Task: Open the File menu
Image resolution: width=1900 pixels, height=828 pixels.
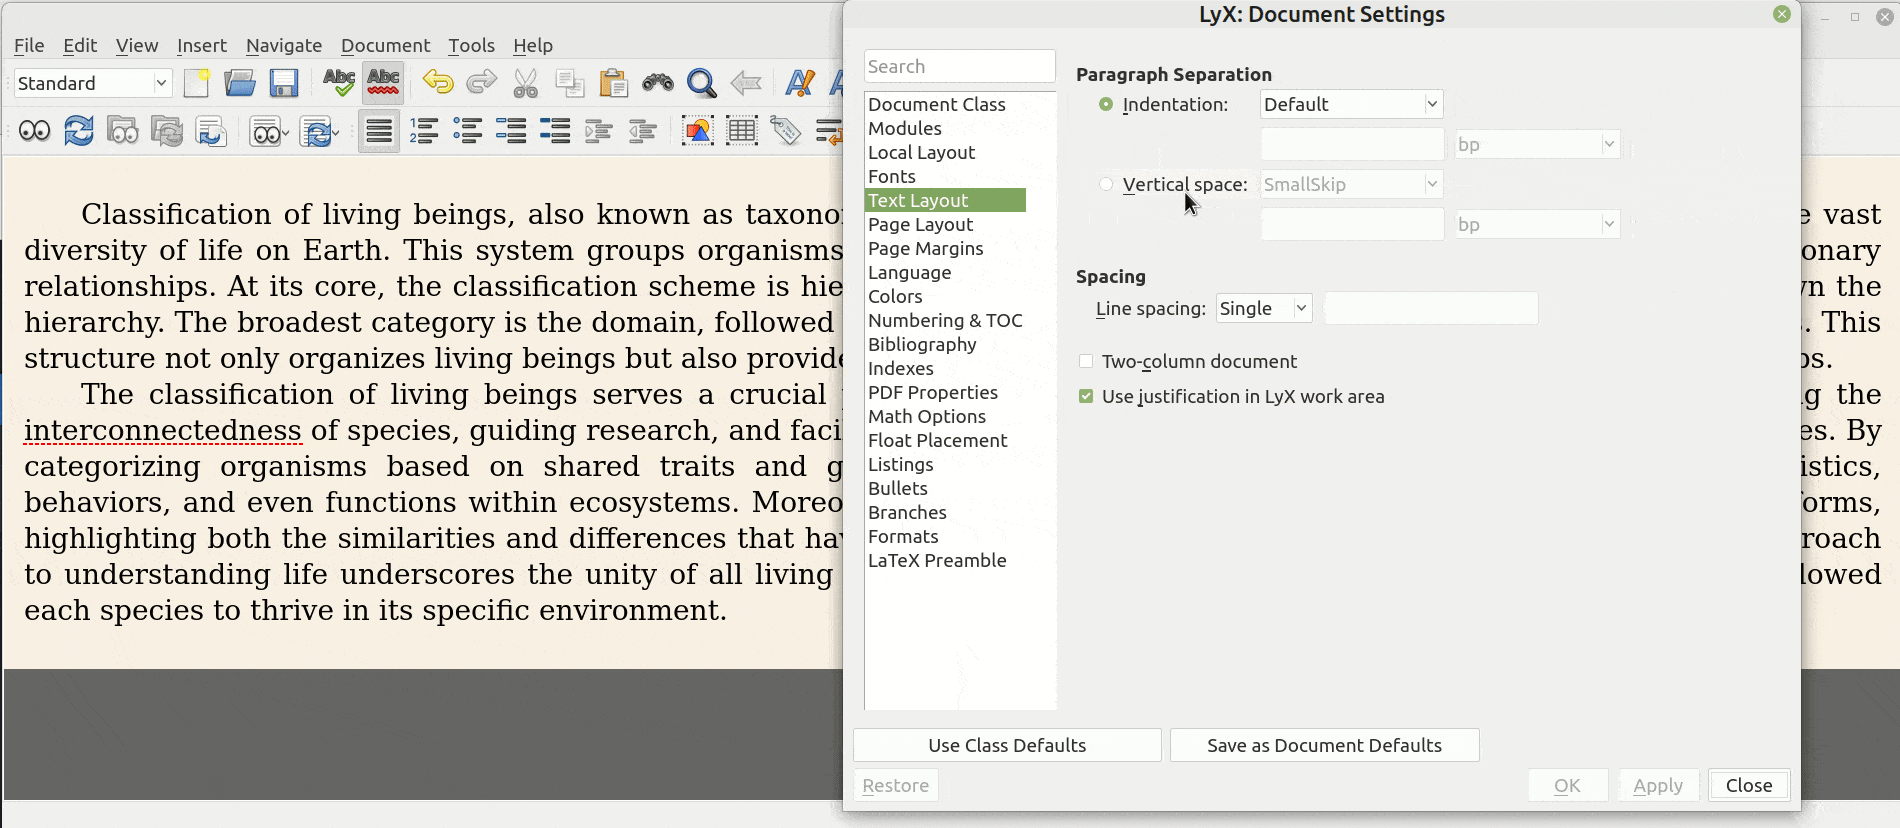Action: tap(29, 45)
